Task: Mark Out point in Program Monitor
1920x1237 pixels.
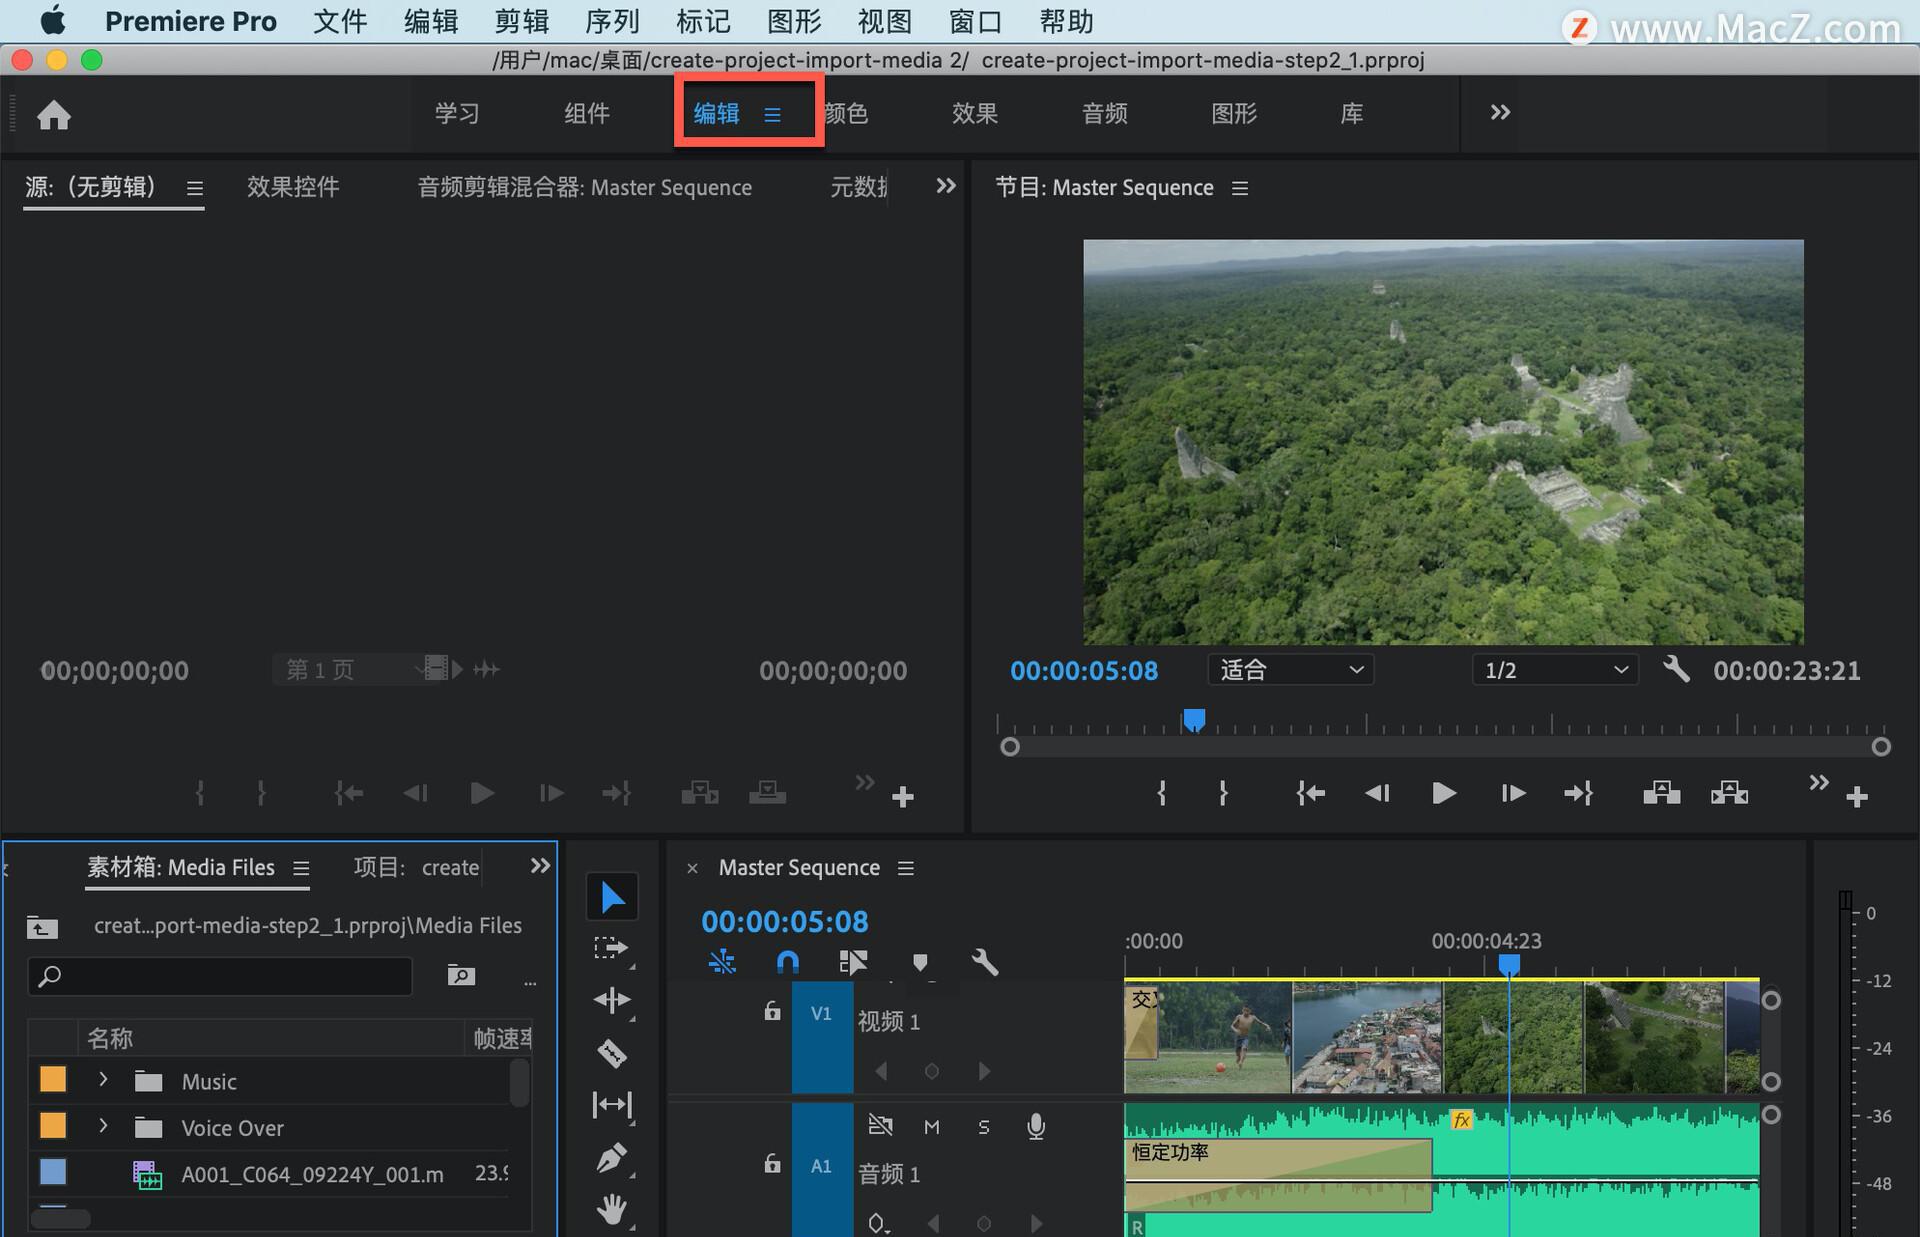Action: (1223, 793)
